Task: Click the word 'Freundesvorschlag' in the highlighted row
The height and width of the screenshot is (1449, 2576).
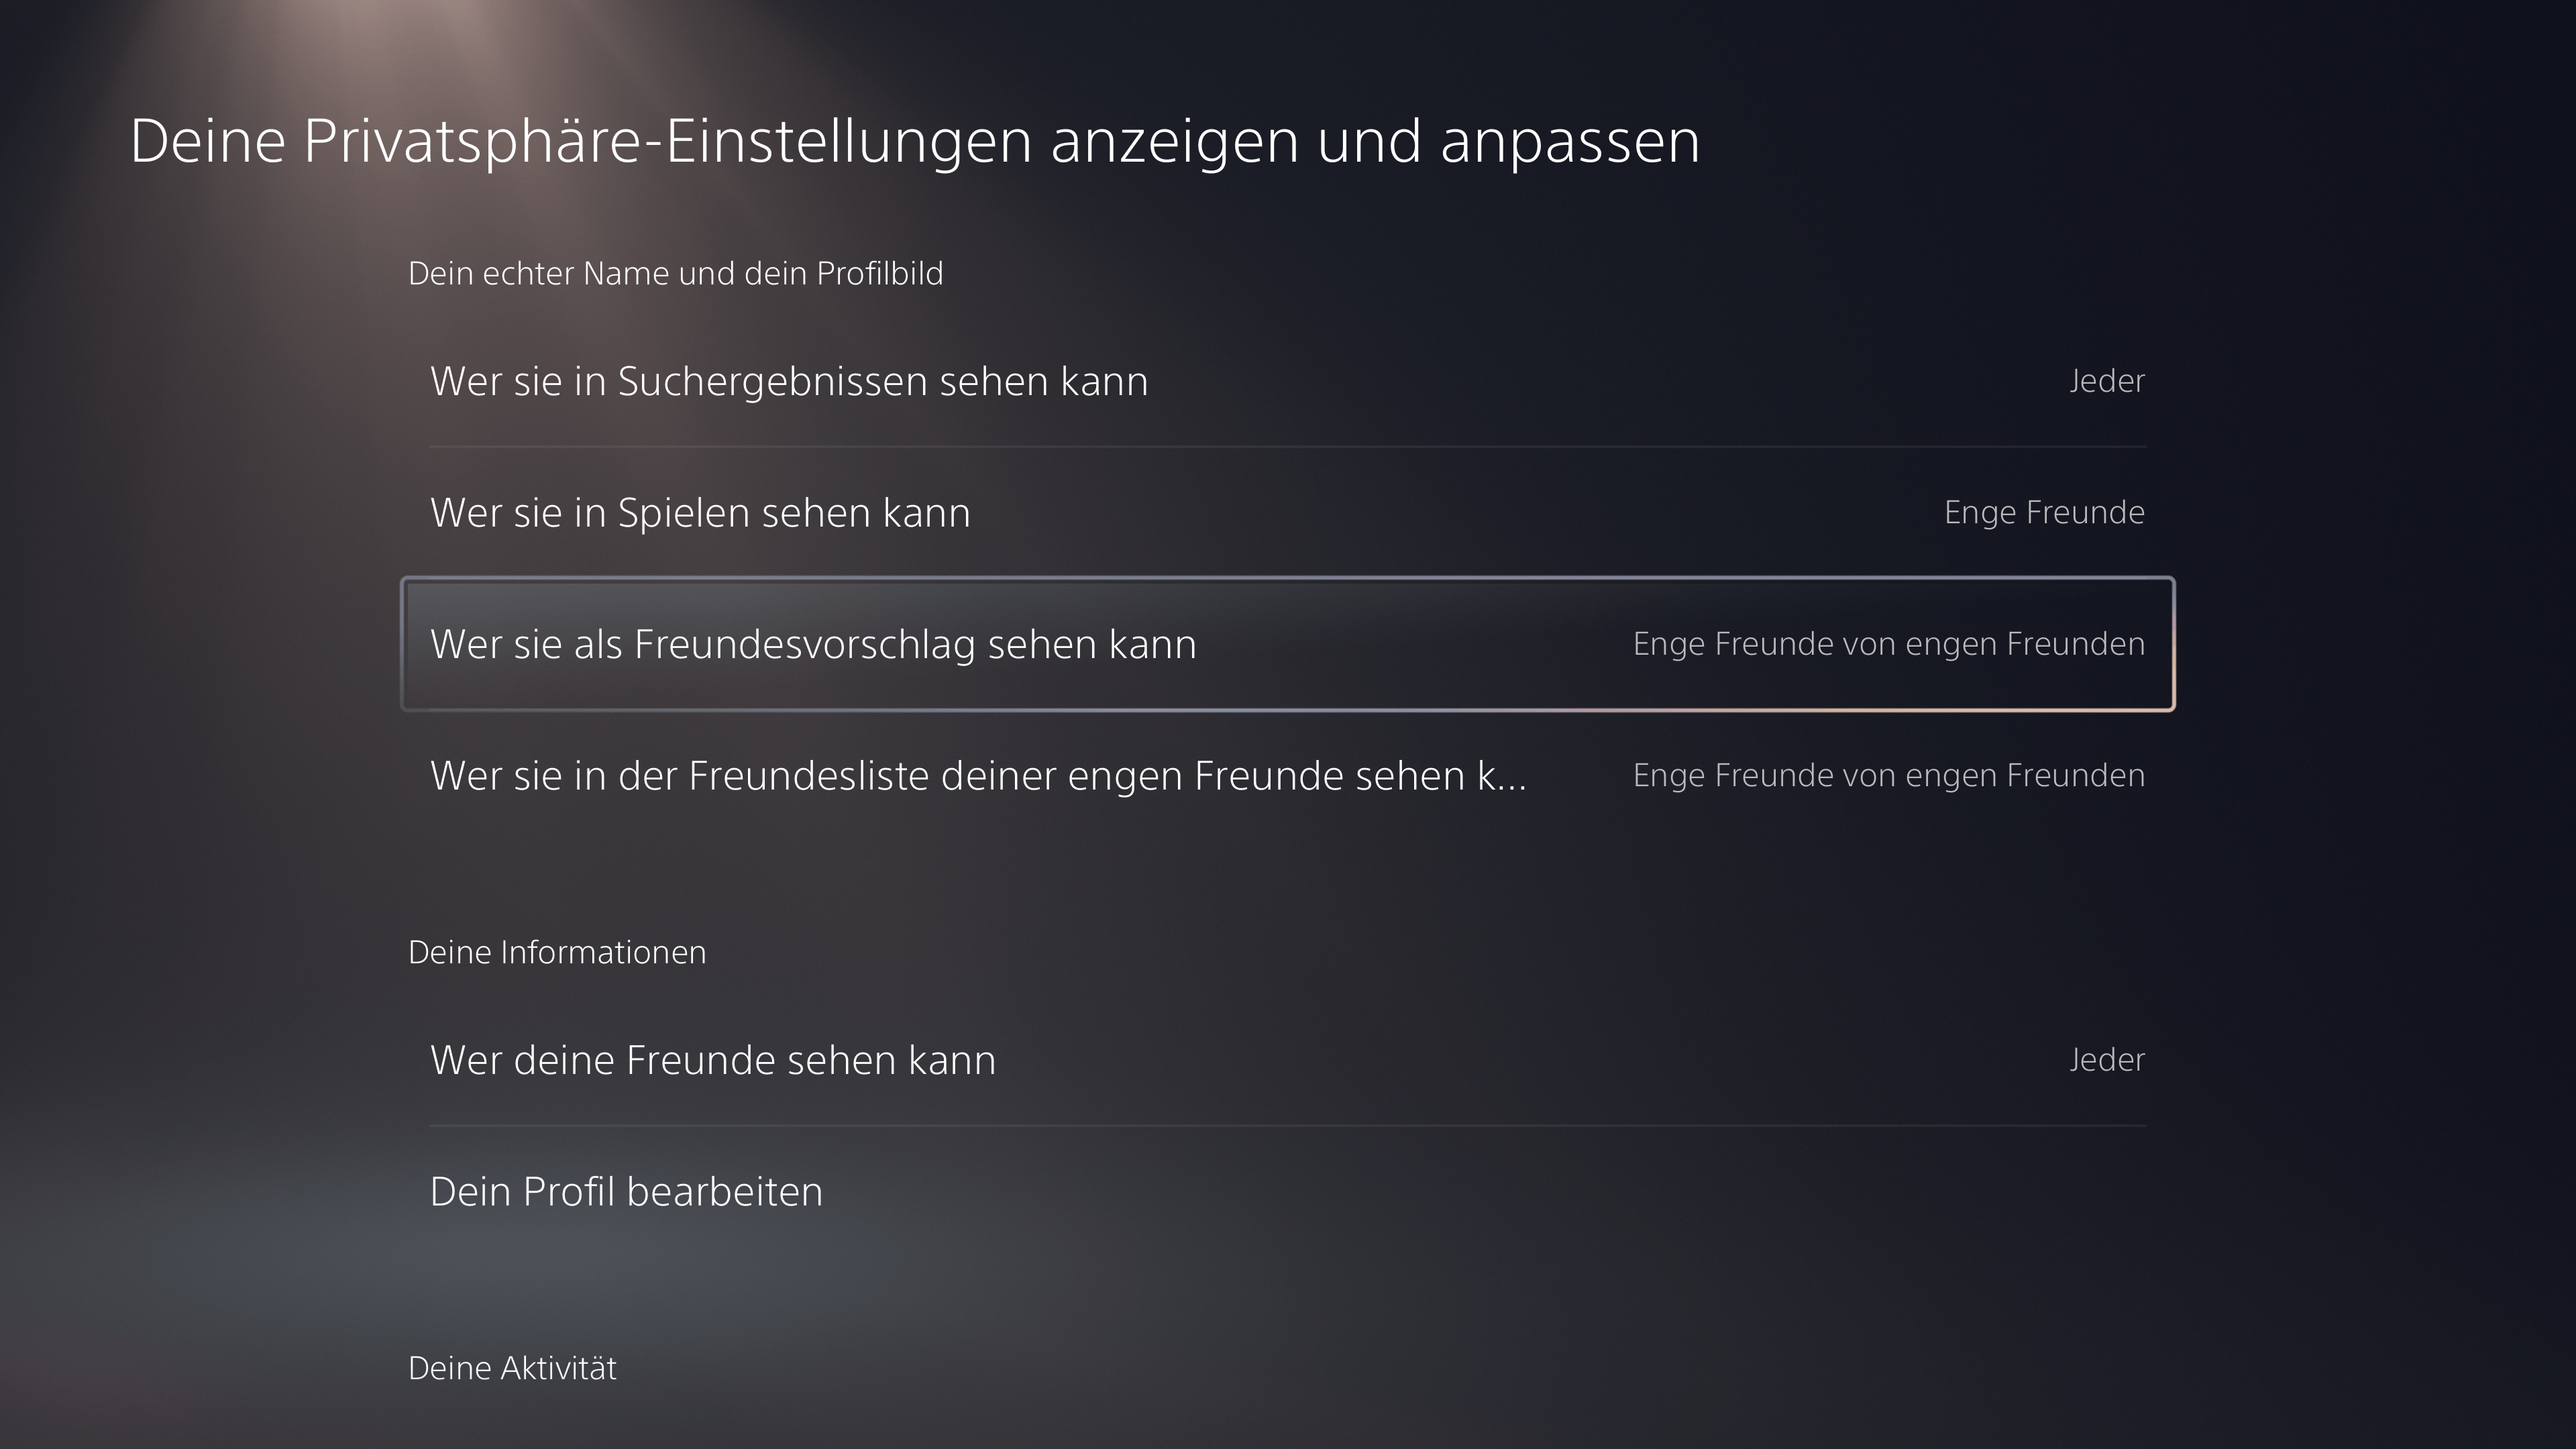Action: [805, 645]
